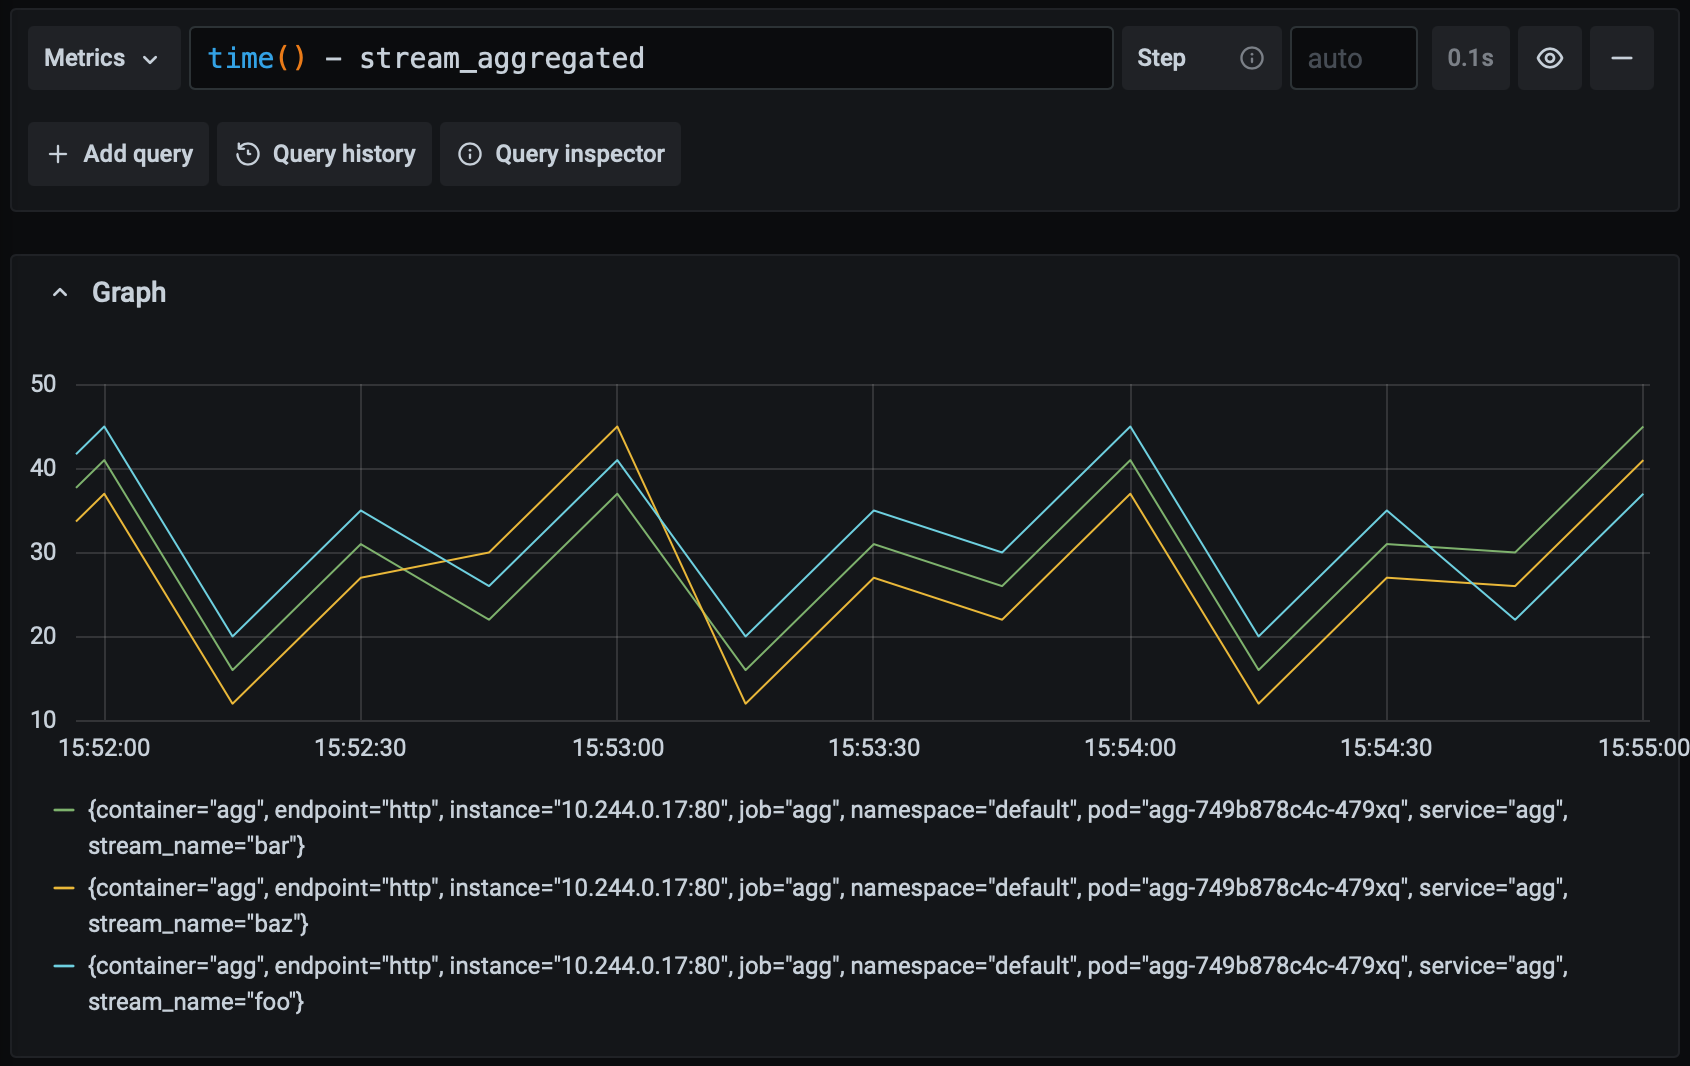Image resolution: width=1690 pixels, height=1066 pixels.
Task: Open the Metrics dropdown
Action: click(103, 58)
